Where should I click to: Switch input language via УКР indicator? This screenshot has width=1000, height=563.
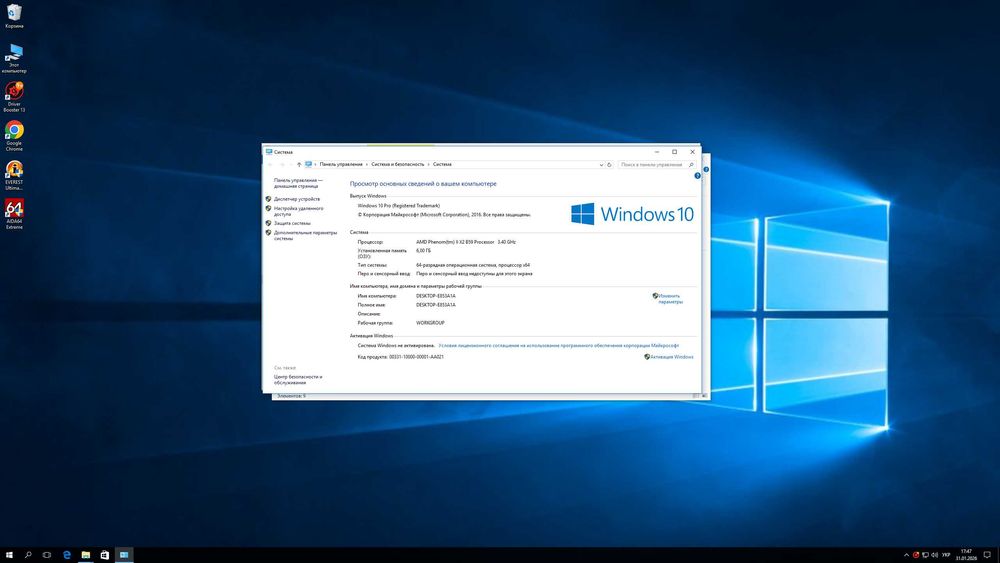click(x=946, y=555)
